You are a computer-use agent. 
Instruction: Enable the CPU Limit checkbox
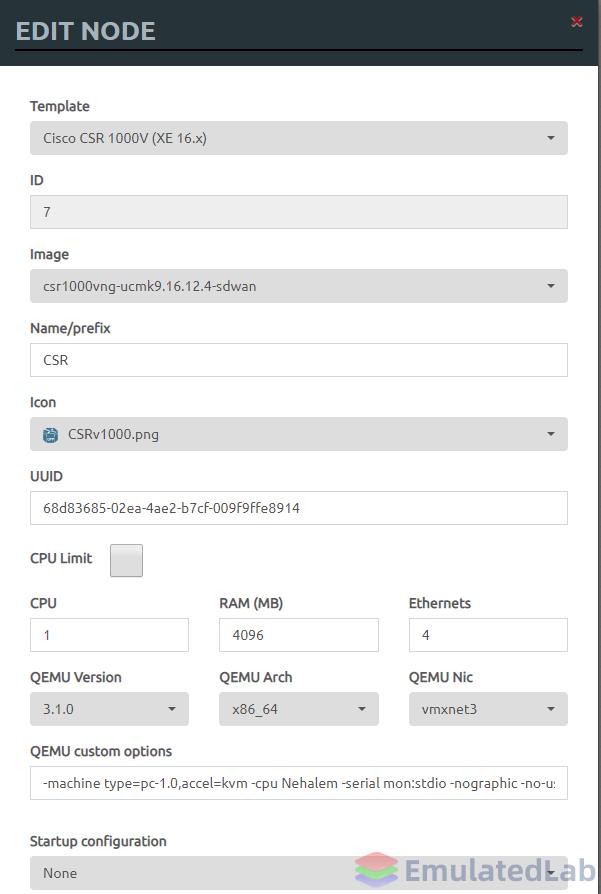(127, 560)
